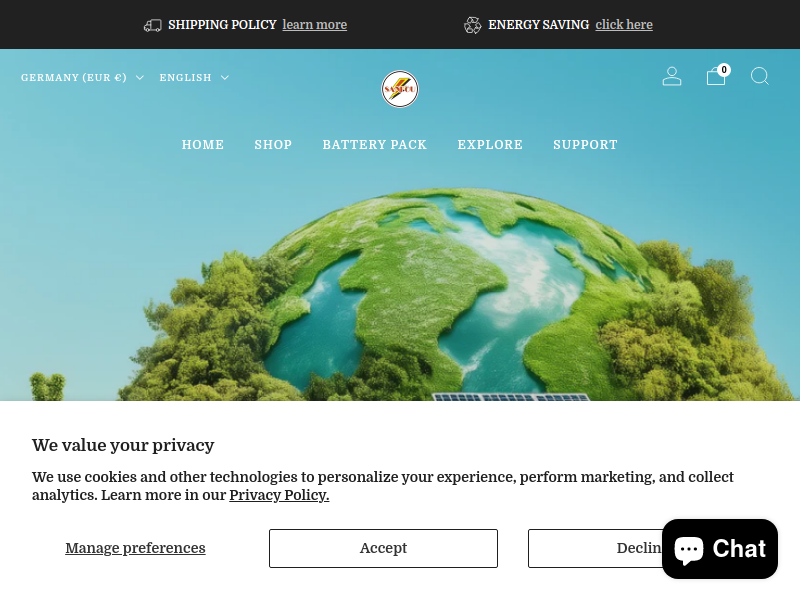Open the Support menu item
800x600 pixels.
tap(585, 145)
